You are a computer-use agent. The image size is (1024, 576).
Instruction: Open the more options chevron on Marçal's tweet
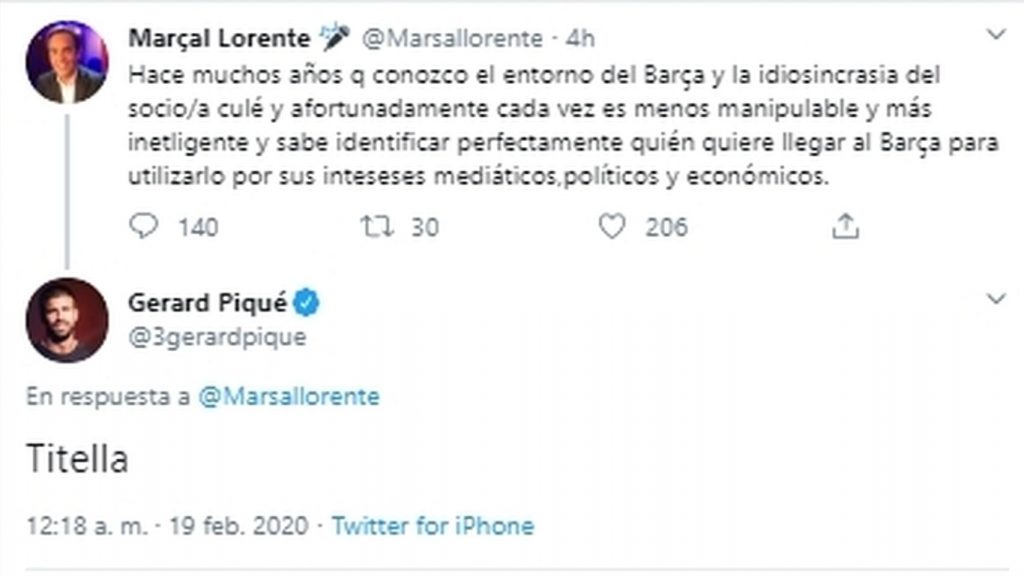995,36
